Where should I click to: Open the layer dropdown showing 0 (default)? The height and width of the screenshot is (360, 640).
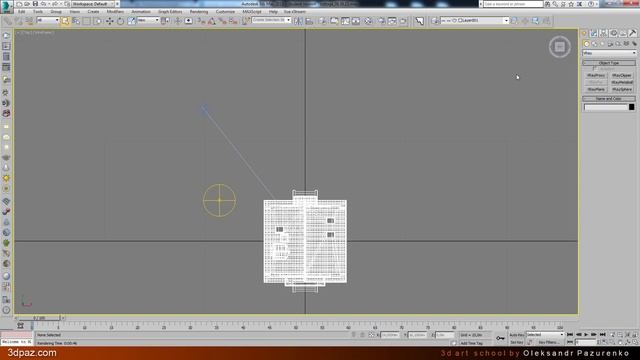pos(474,20)
